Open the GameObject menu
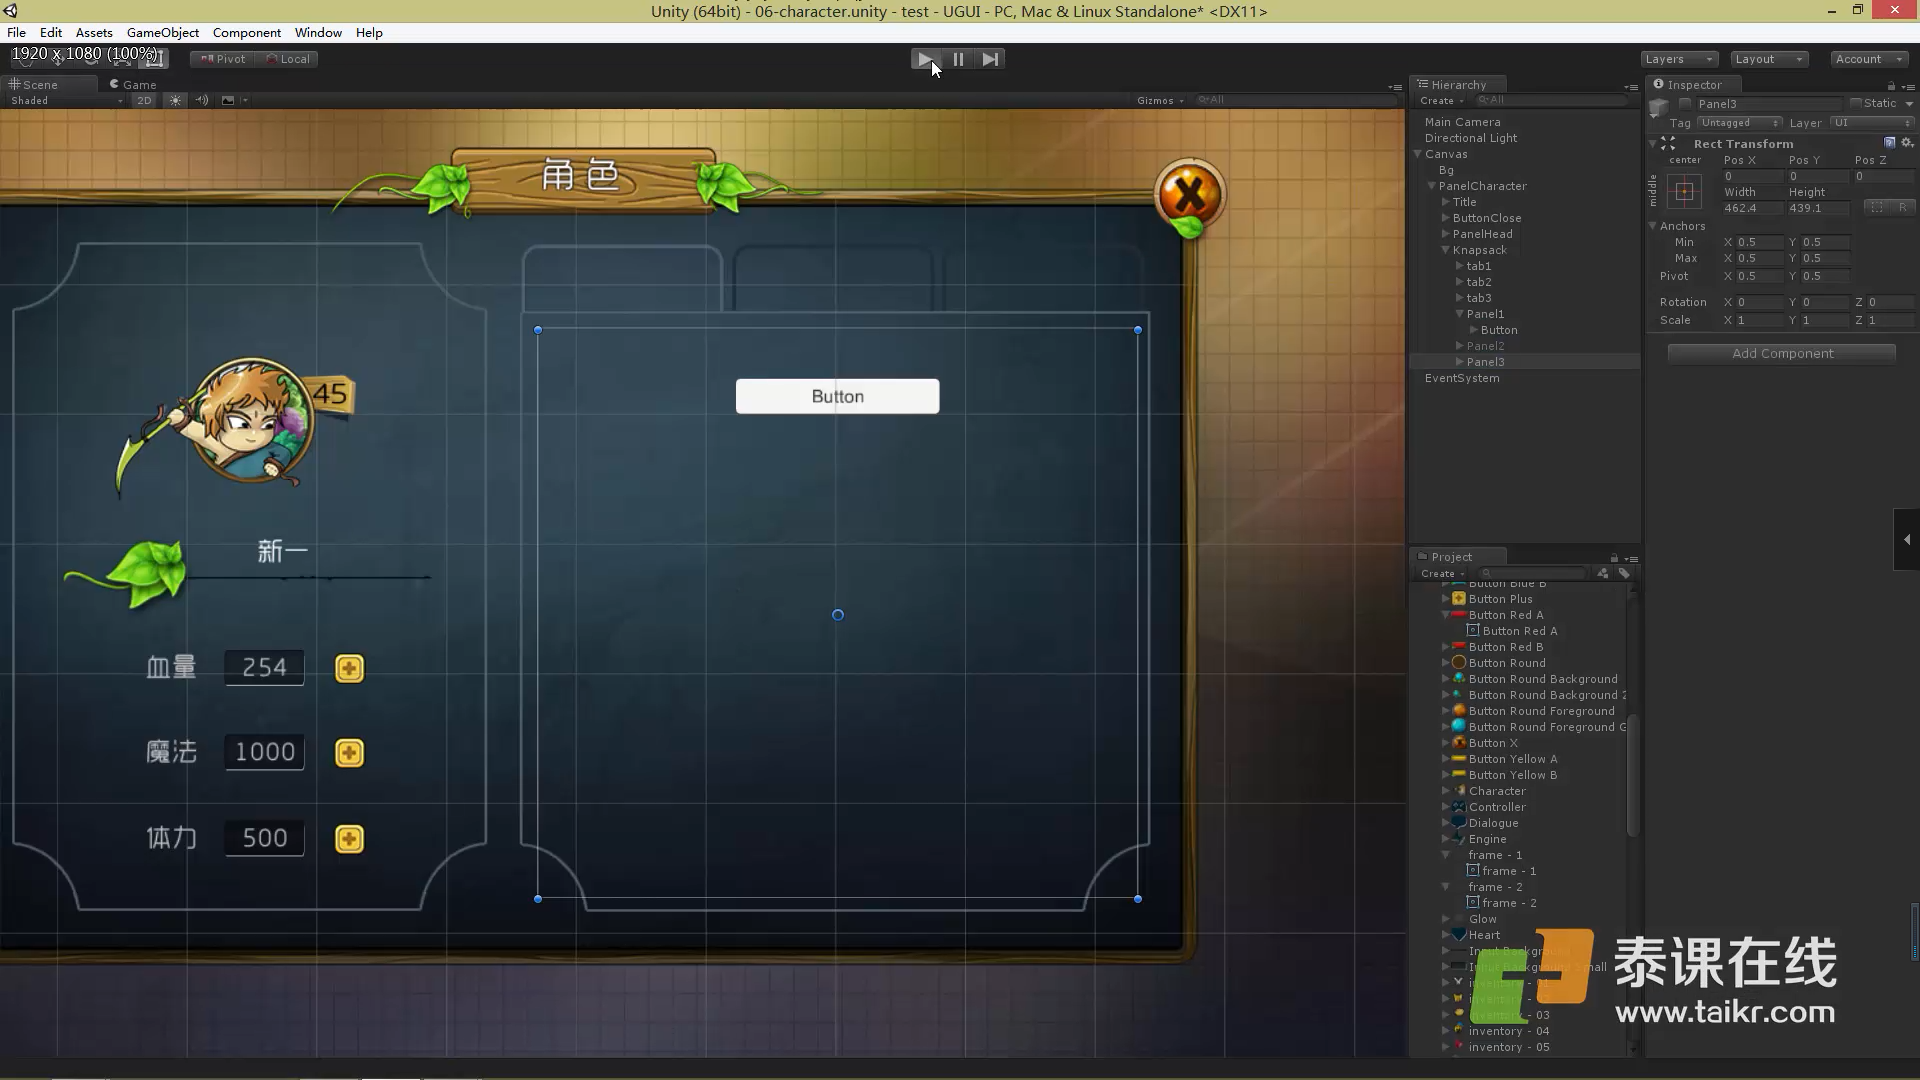1920x1080 pixels. click(x=163, y=32)
